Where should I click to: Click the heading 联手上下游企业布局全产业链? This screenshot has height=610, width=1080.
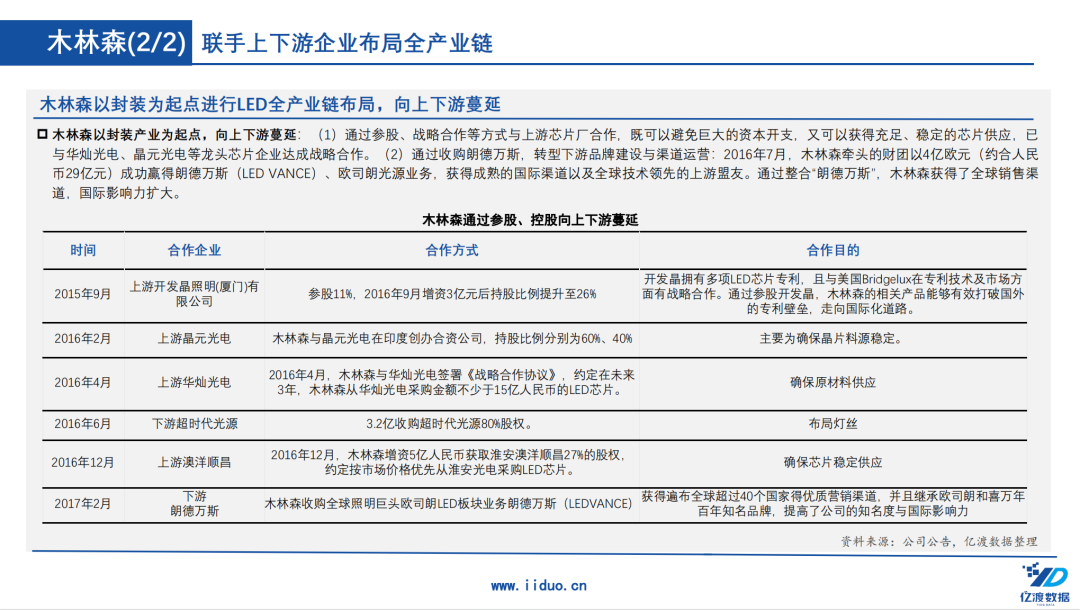tap(347, 43)
